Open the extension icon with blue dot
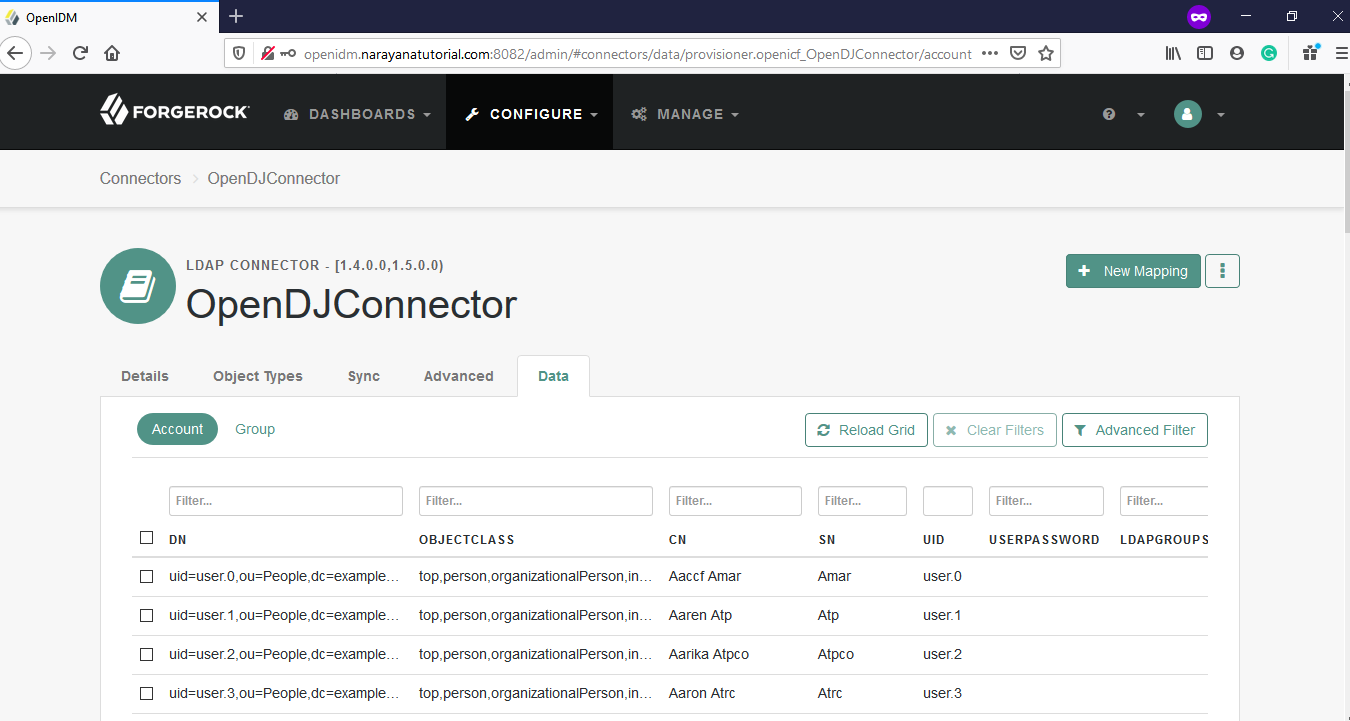1350x721 pixels. click(1310, 53)
